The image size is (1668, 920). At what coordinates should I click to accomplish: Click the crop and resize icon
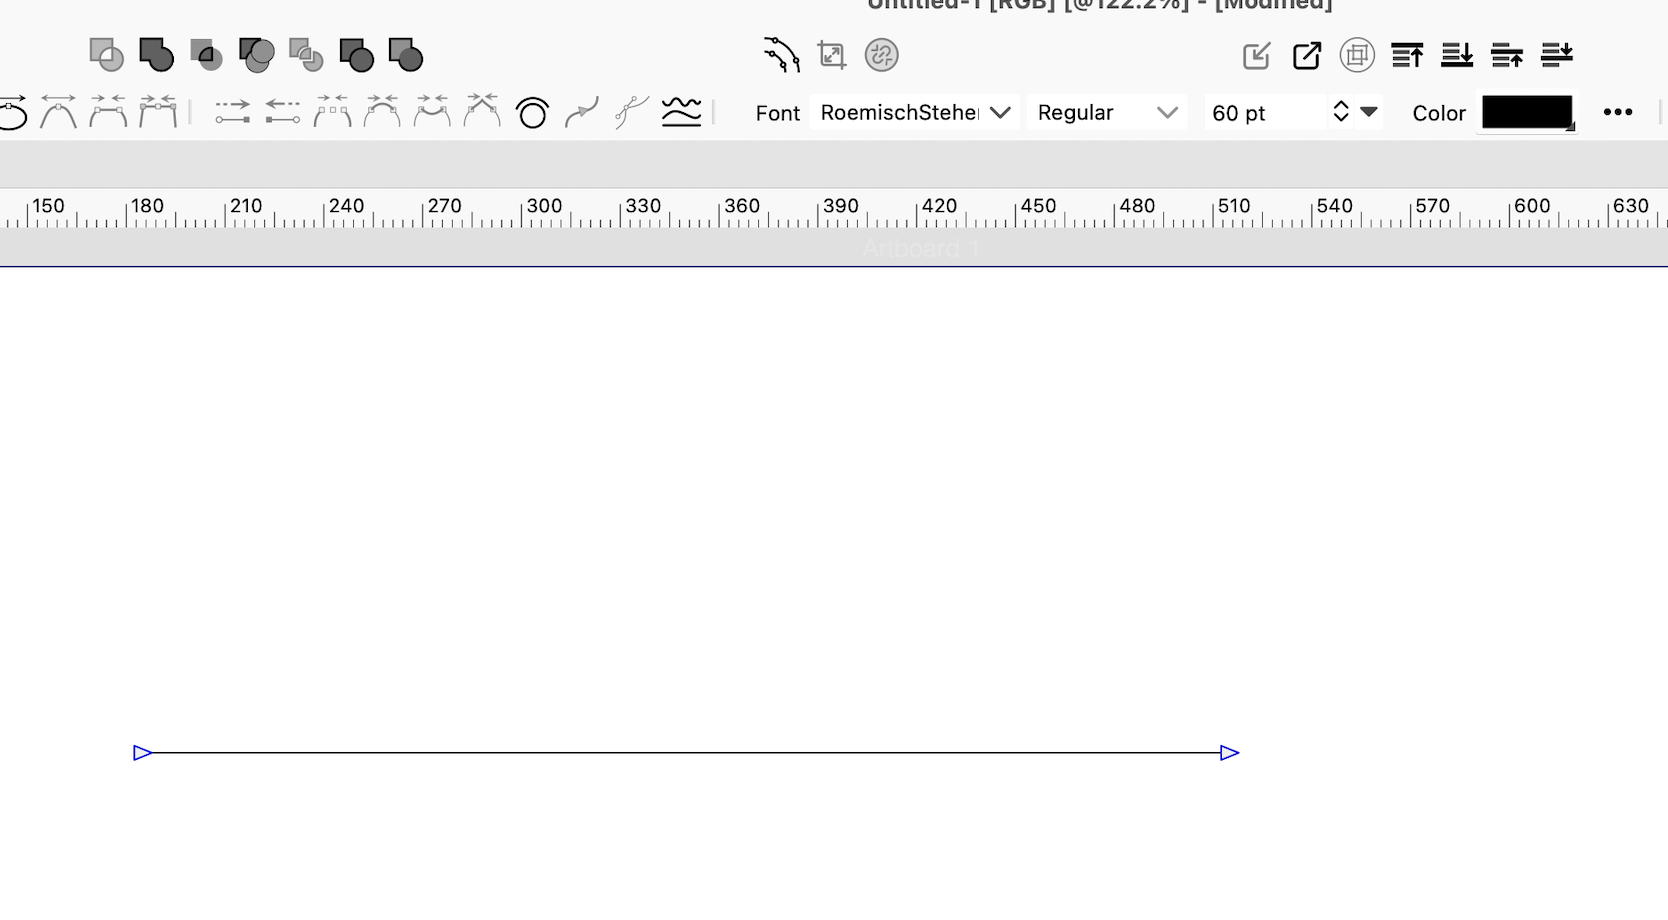point(831,55)
